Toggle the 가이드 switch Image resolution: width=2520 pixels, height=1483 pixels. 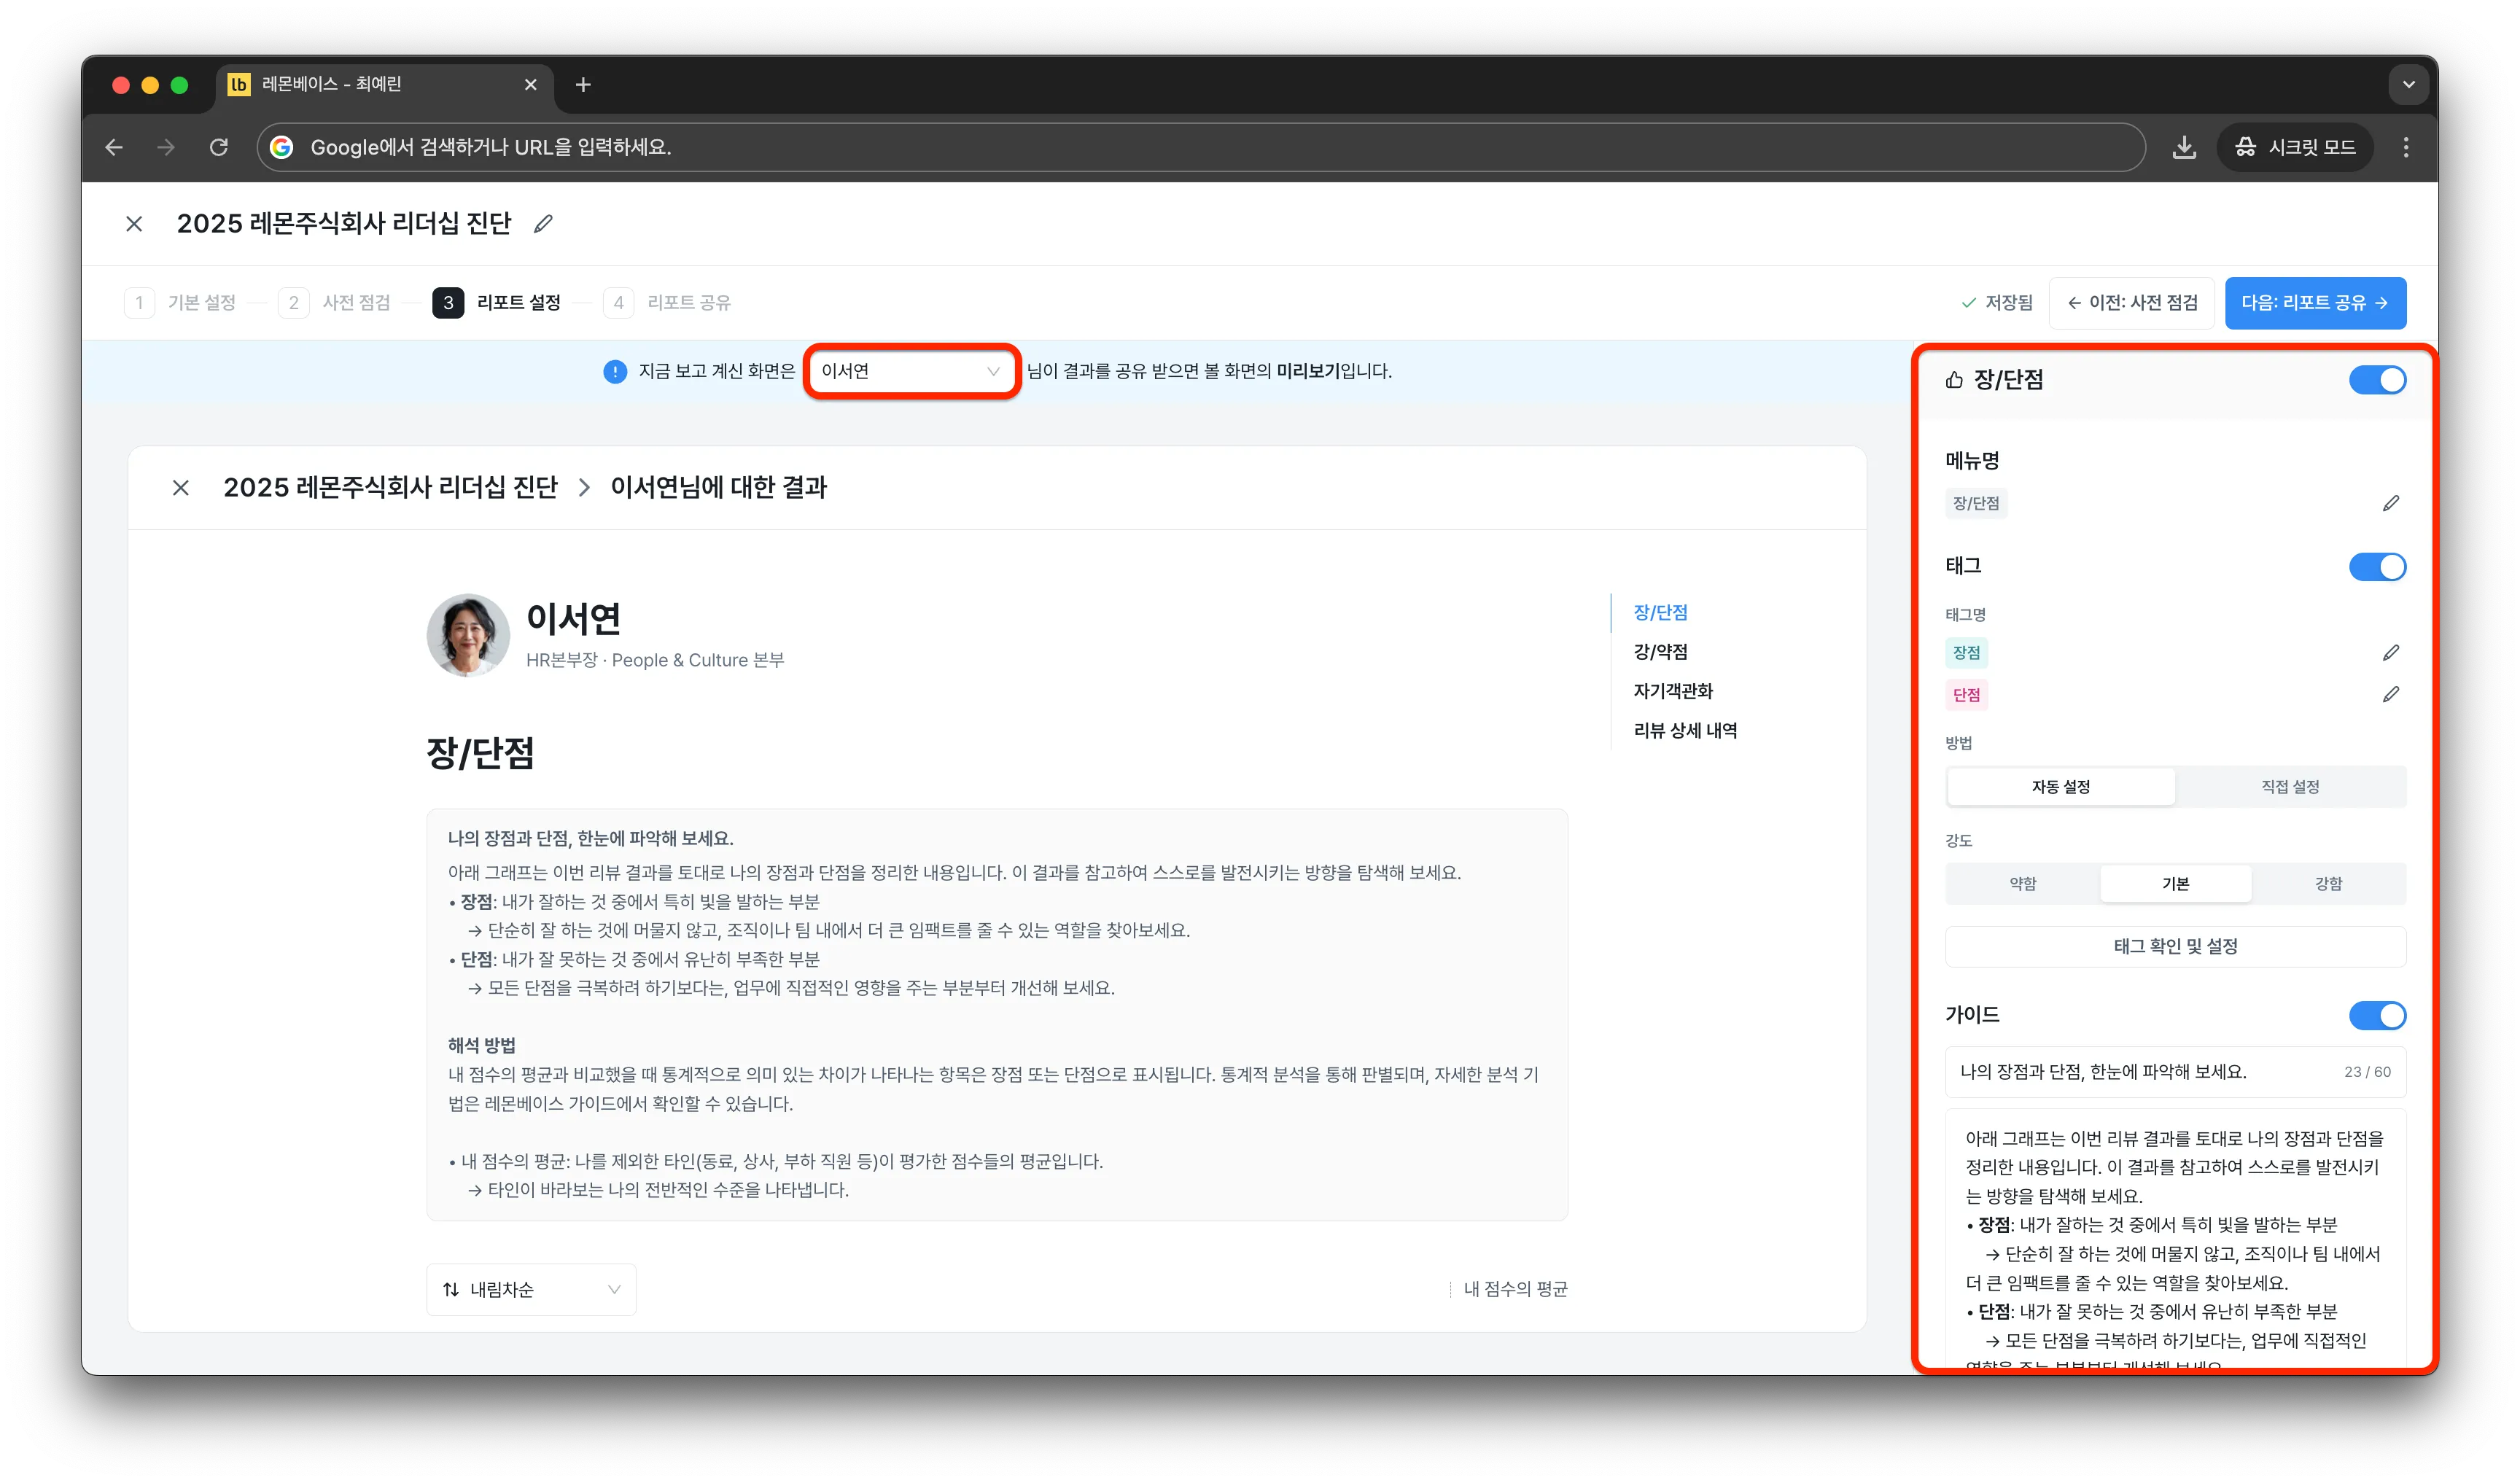tap(2377, 1016)
